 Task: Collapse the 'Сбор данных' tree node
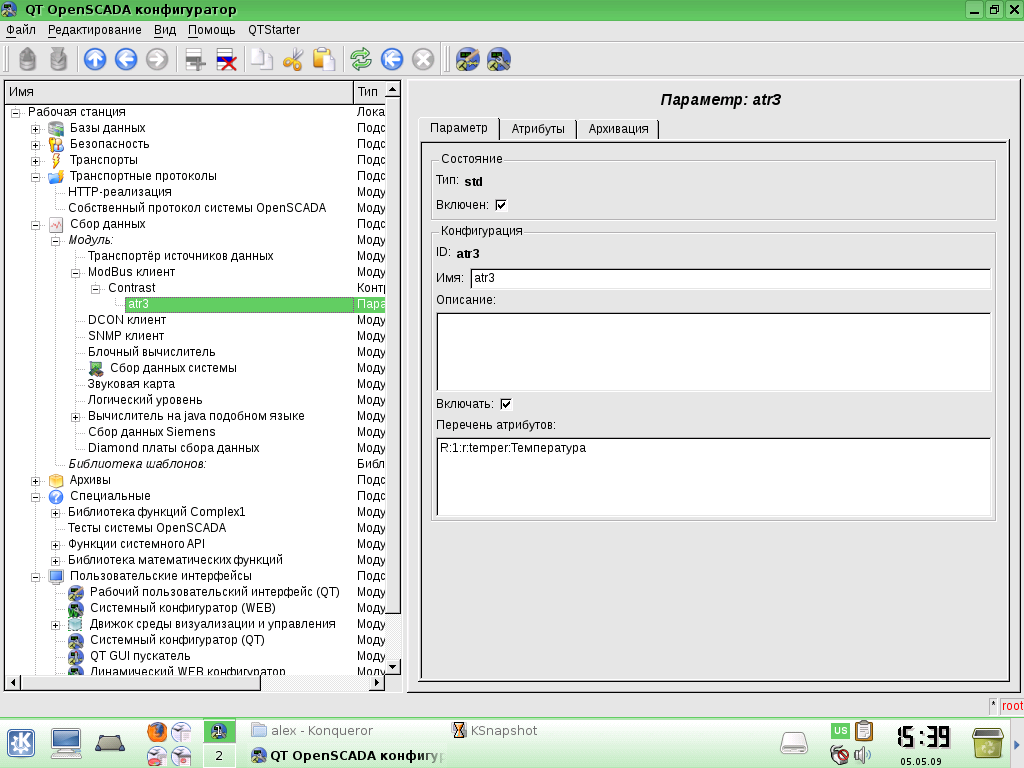click(x=36, y=225)
